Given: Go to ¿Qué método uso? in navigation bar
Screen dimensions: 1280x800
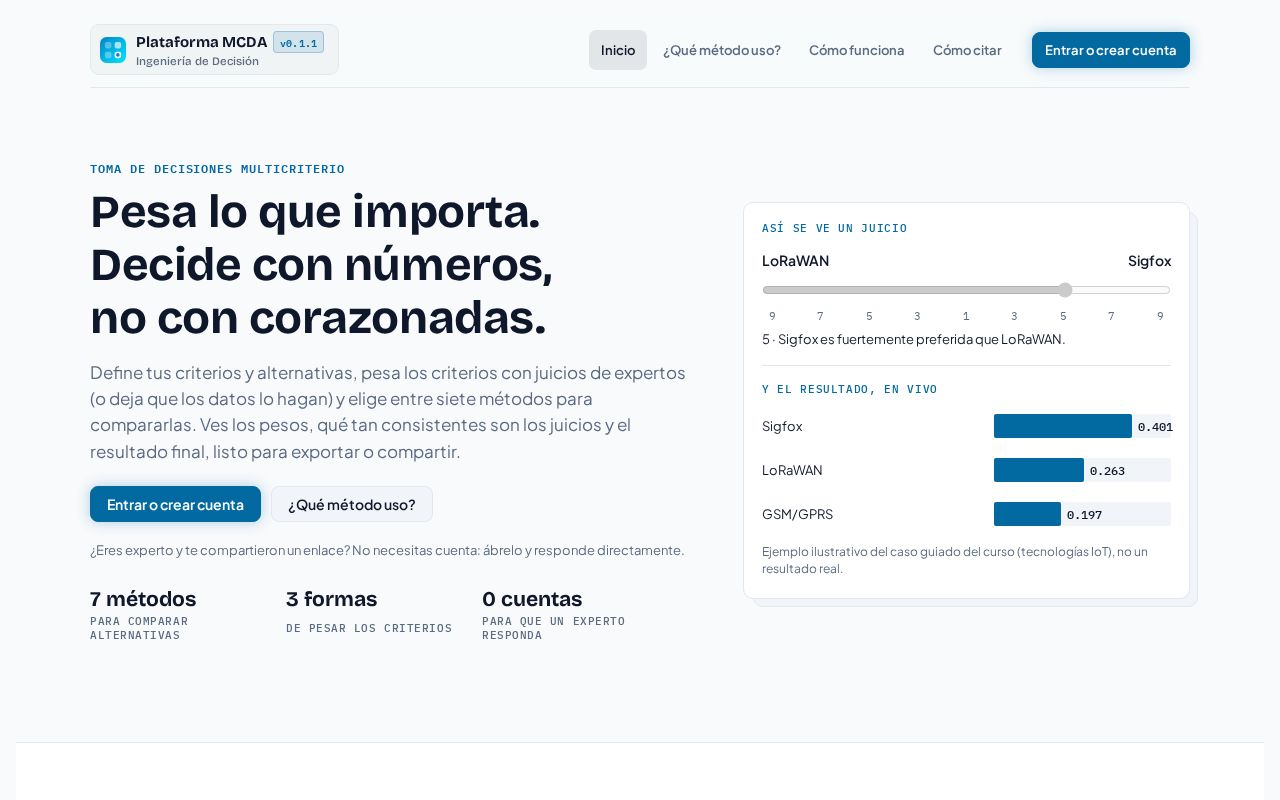Looking at the screenshot, I should [x=722, y=50].
